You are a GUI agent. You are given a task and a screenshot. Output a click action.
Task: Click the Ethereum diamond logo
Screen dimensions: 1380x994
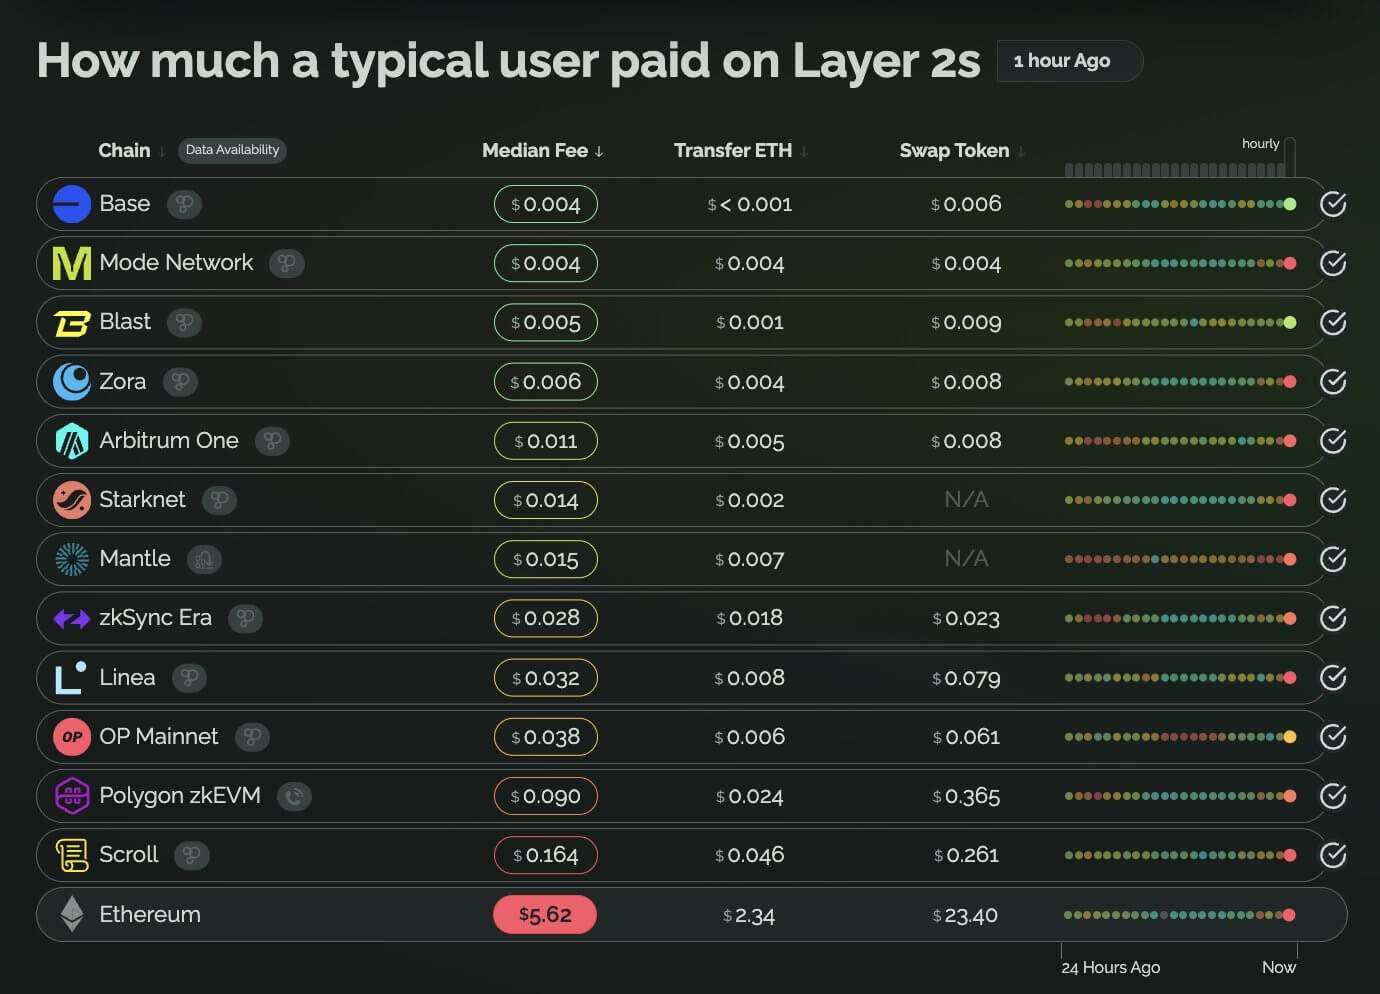pyautogui.click(x=72, y=914)
